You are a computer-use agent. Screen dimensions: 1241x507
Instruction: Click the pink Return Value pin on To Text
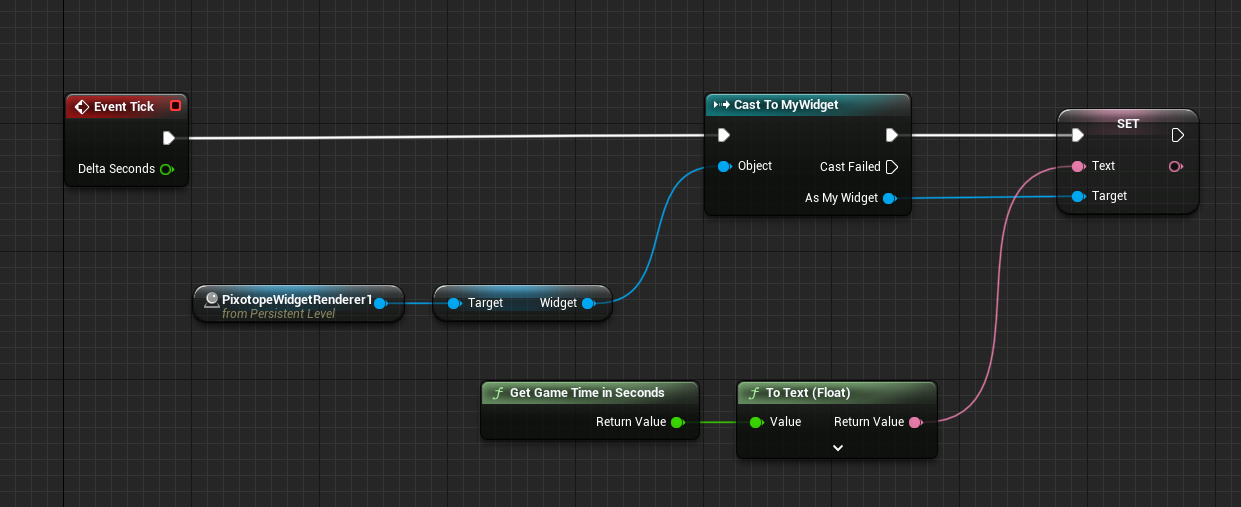pos(914,422)
